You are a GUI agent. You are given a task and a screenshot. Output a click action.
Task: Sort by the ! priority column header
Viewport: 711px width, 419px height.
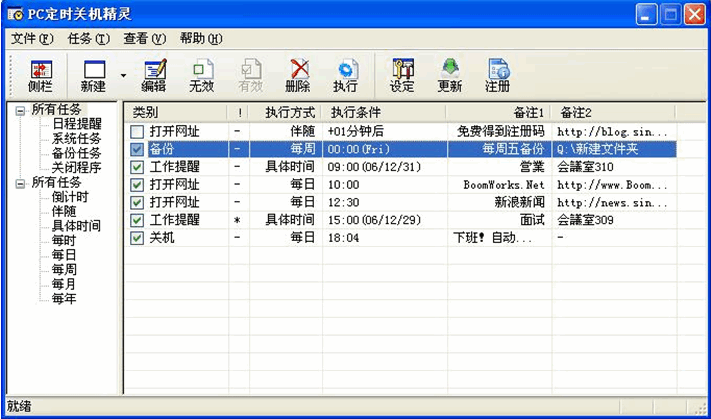pos(239,112)
